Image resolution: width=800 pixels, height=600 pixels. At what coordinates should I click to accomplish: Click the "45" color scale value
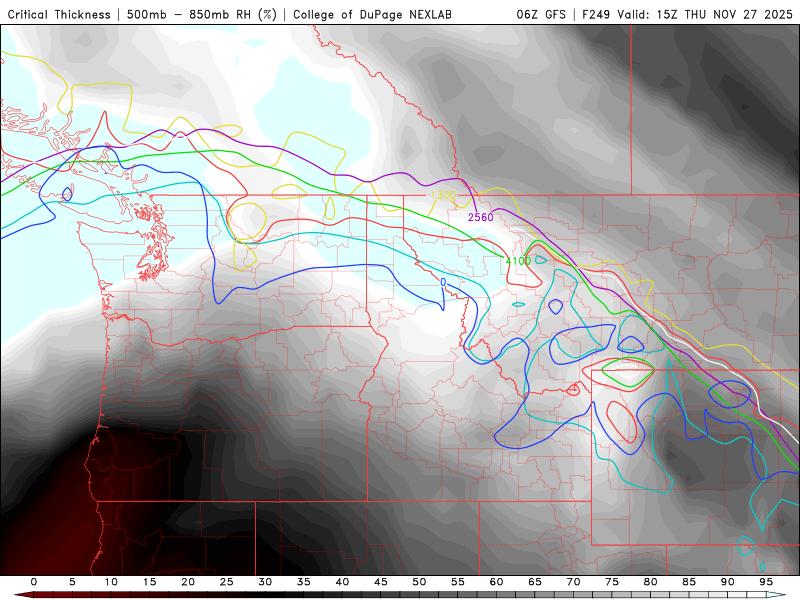(381, 582)
